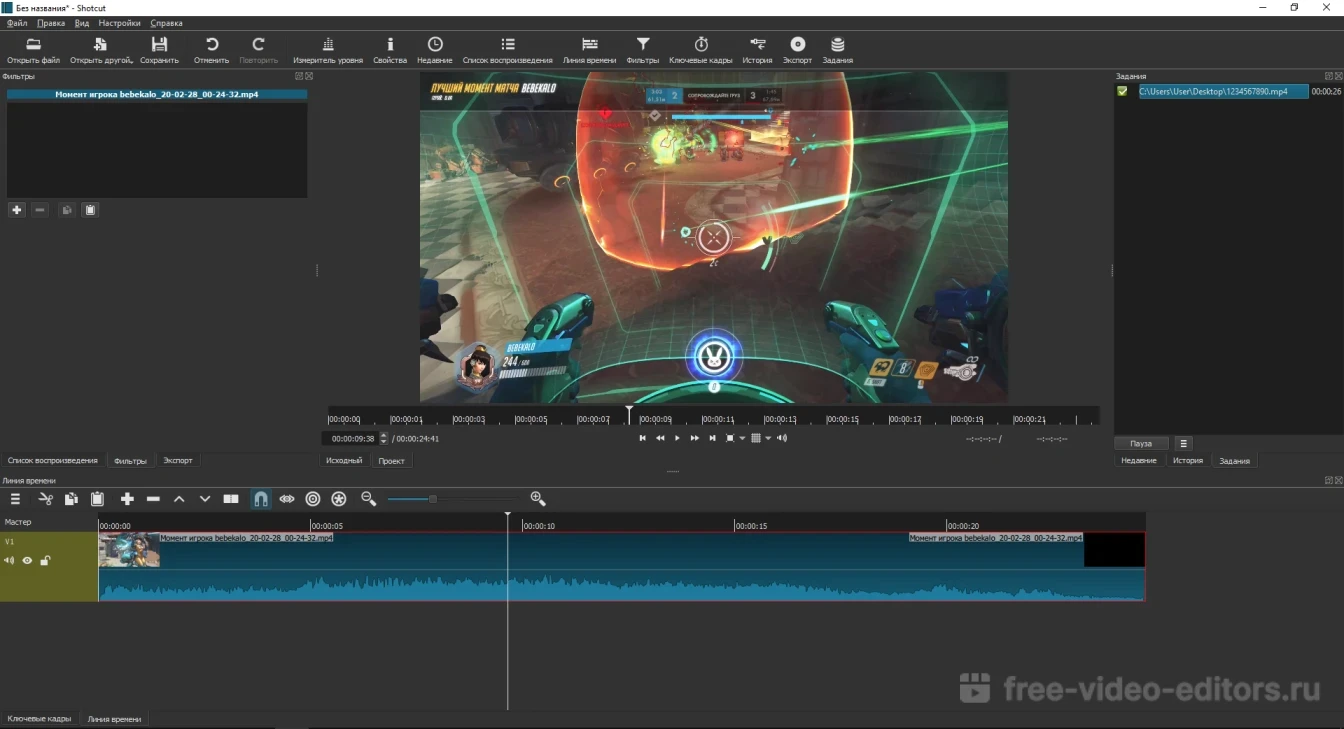The width and height of the screenshot is (1344, 729).
Task: Ripple delete with timeline minus icon
Action: point(153,499)
